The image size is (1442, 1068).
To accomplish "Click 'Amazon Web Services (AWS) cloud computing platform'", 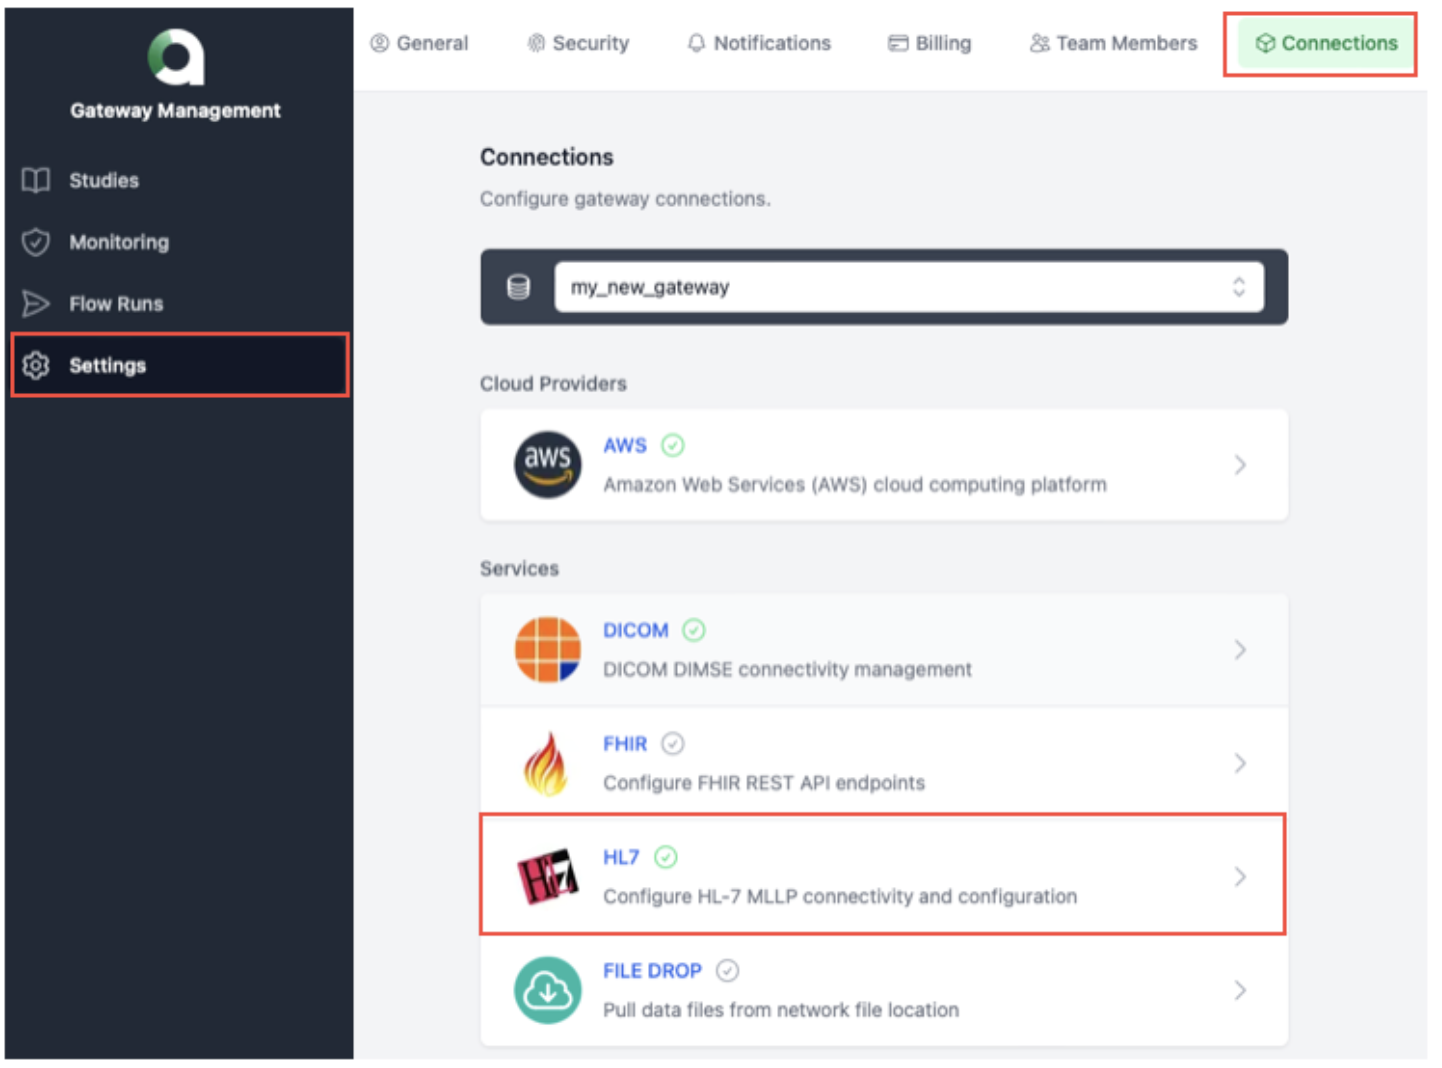I will point(855,484).
